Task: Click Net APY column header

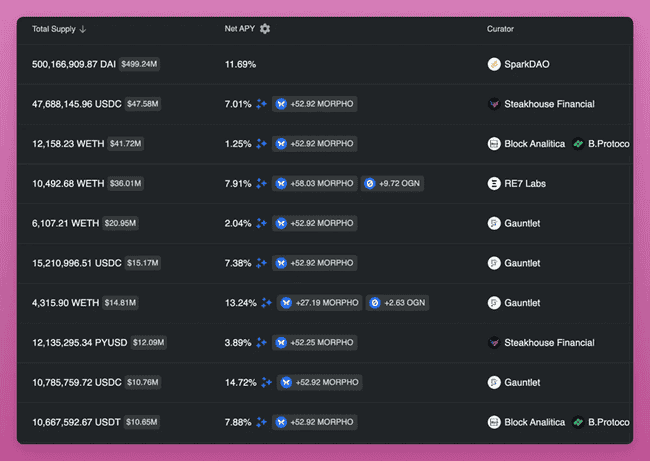Action: pyautogui.click(x=240, y=29)
